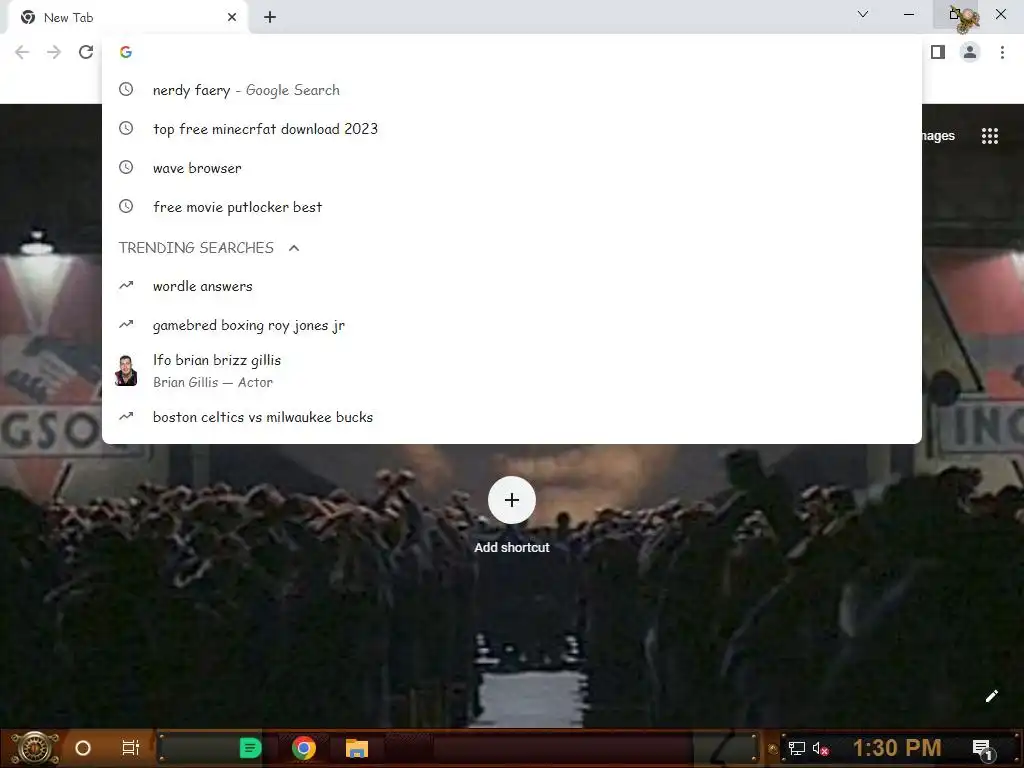Click the network icon in system tray
The image size is (1024, 768).
[x=797, y=748]
